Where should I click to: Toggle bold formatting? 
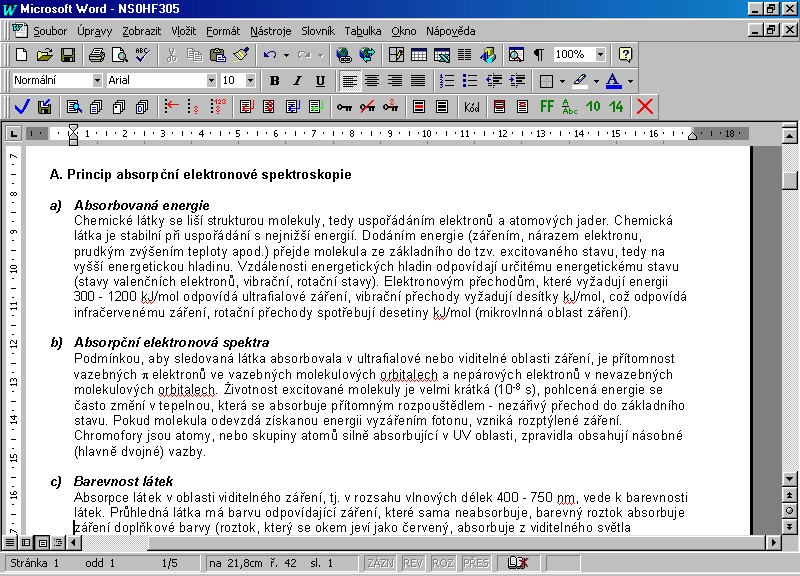(x=273, y=80)
